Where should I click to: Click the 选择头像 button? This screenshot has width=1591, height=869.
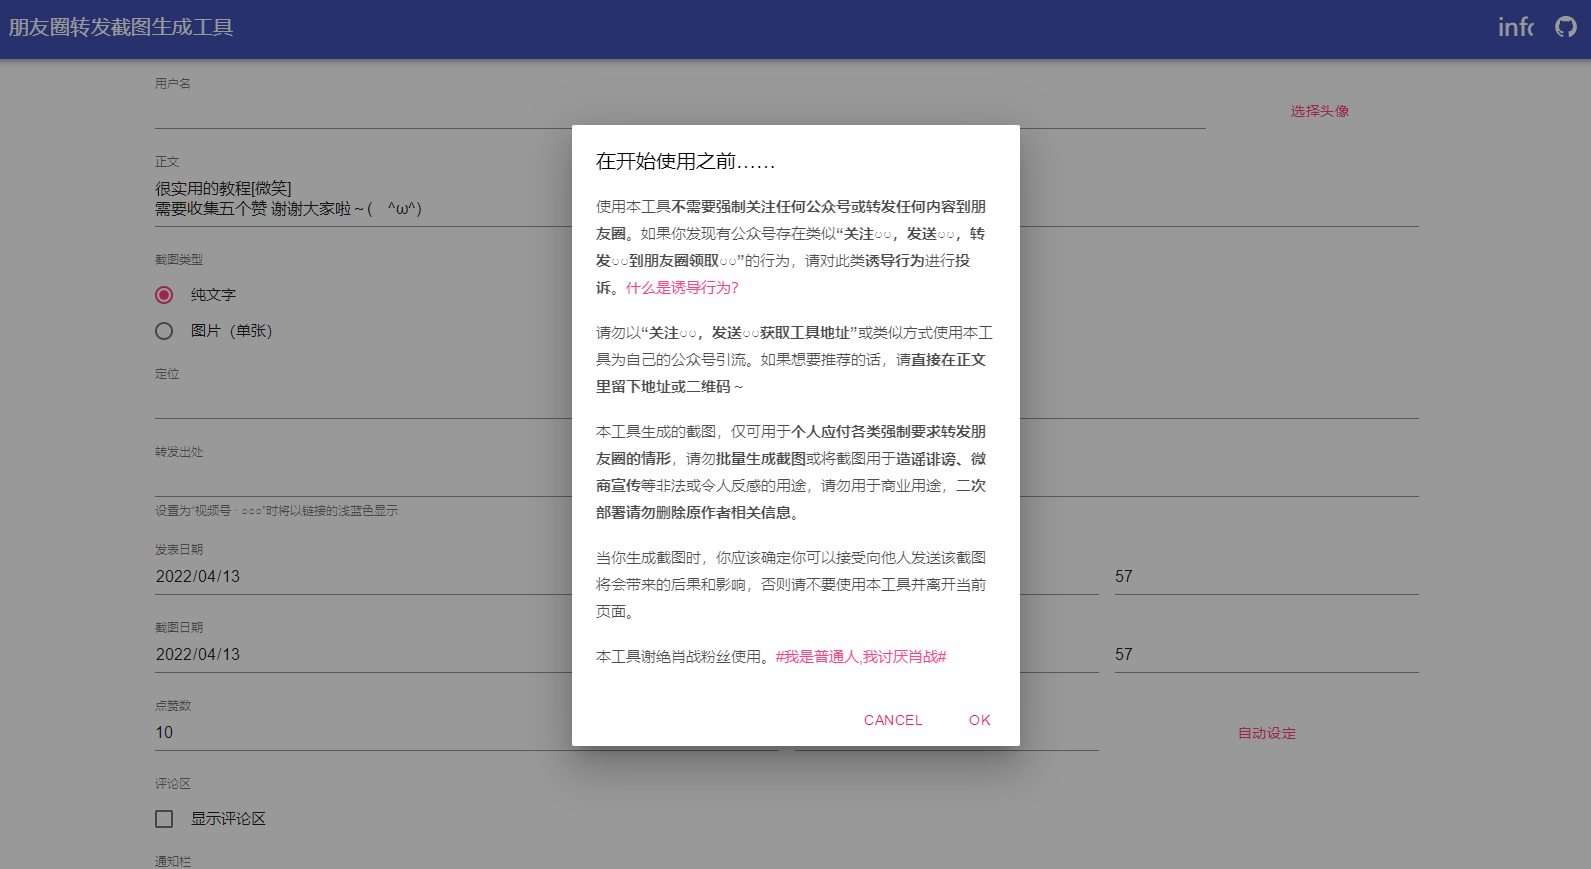pos(1319,111)
